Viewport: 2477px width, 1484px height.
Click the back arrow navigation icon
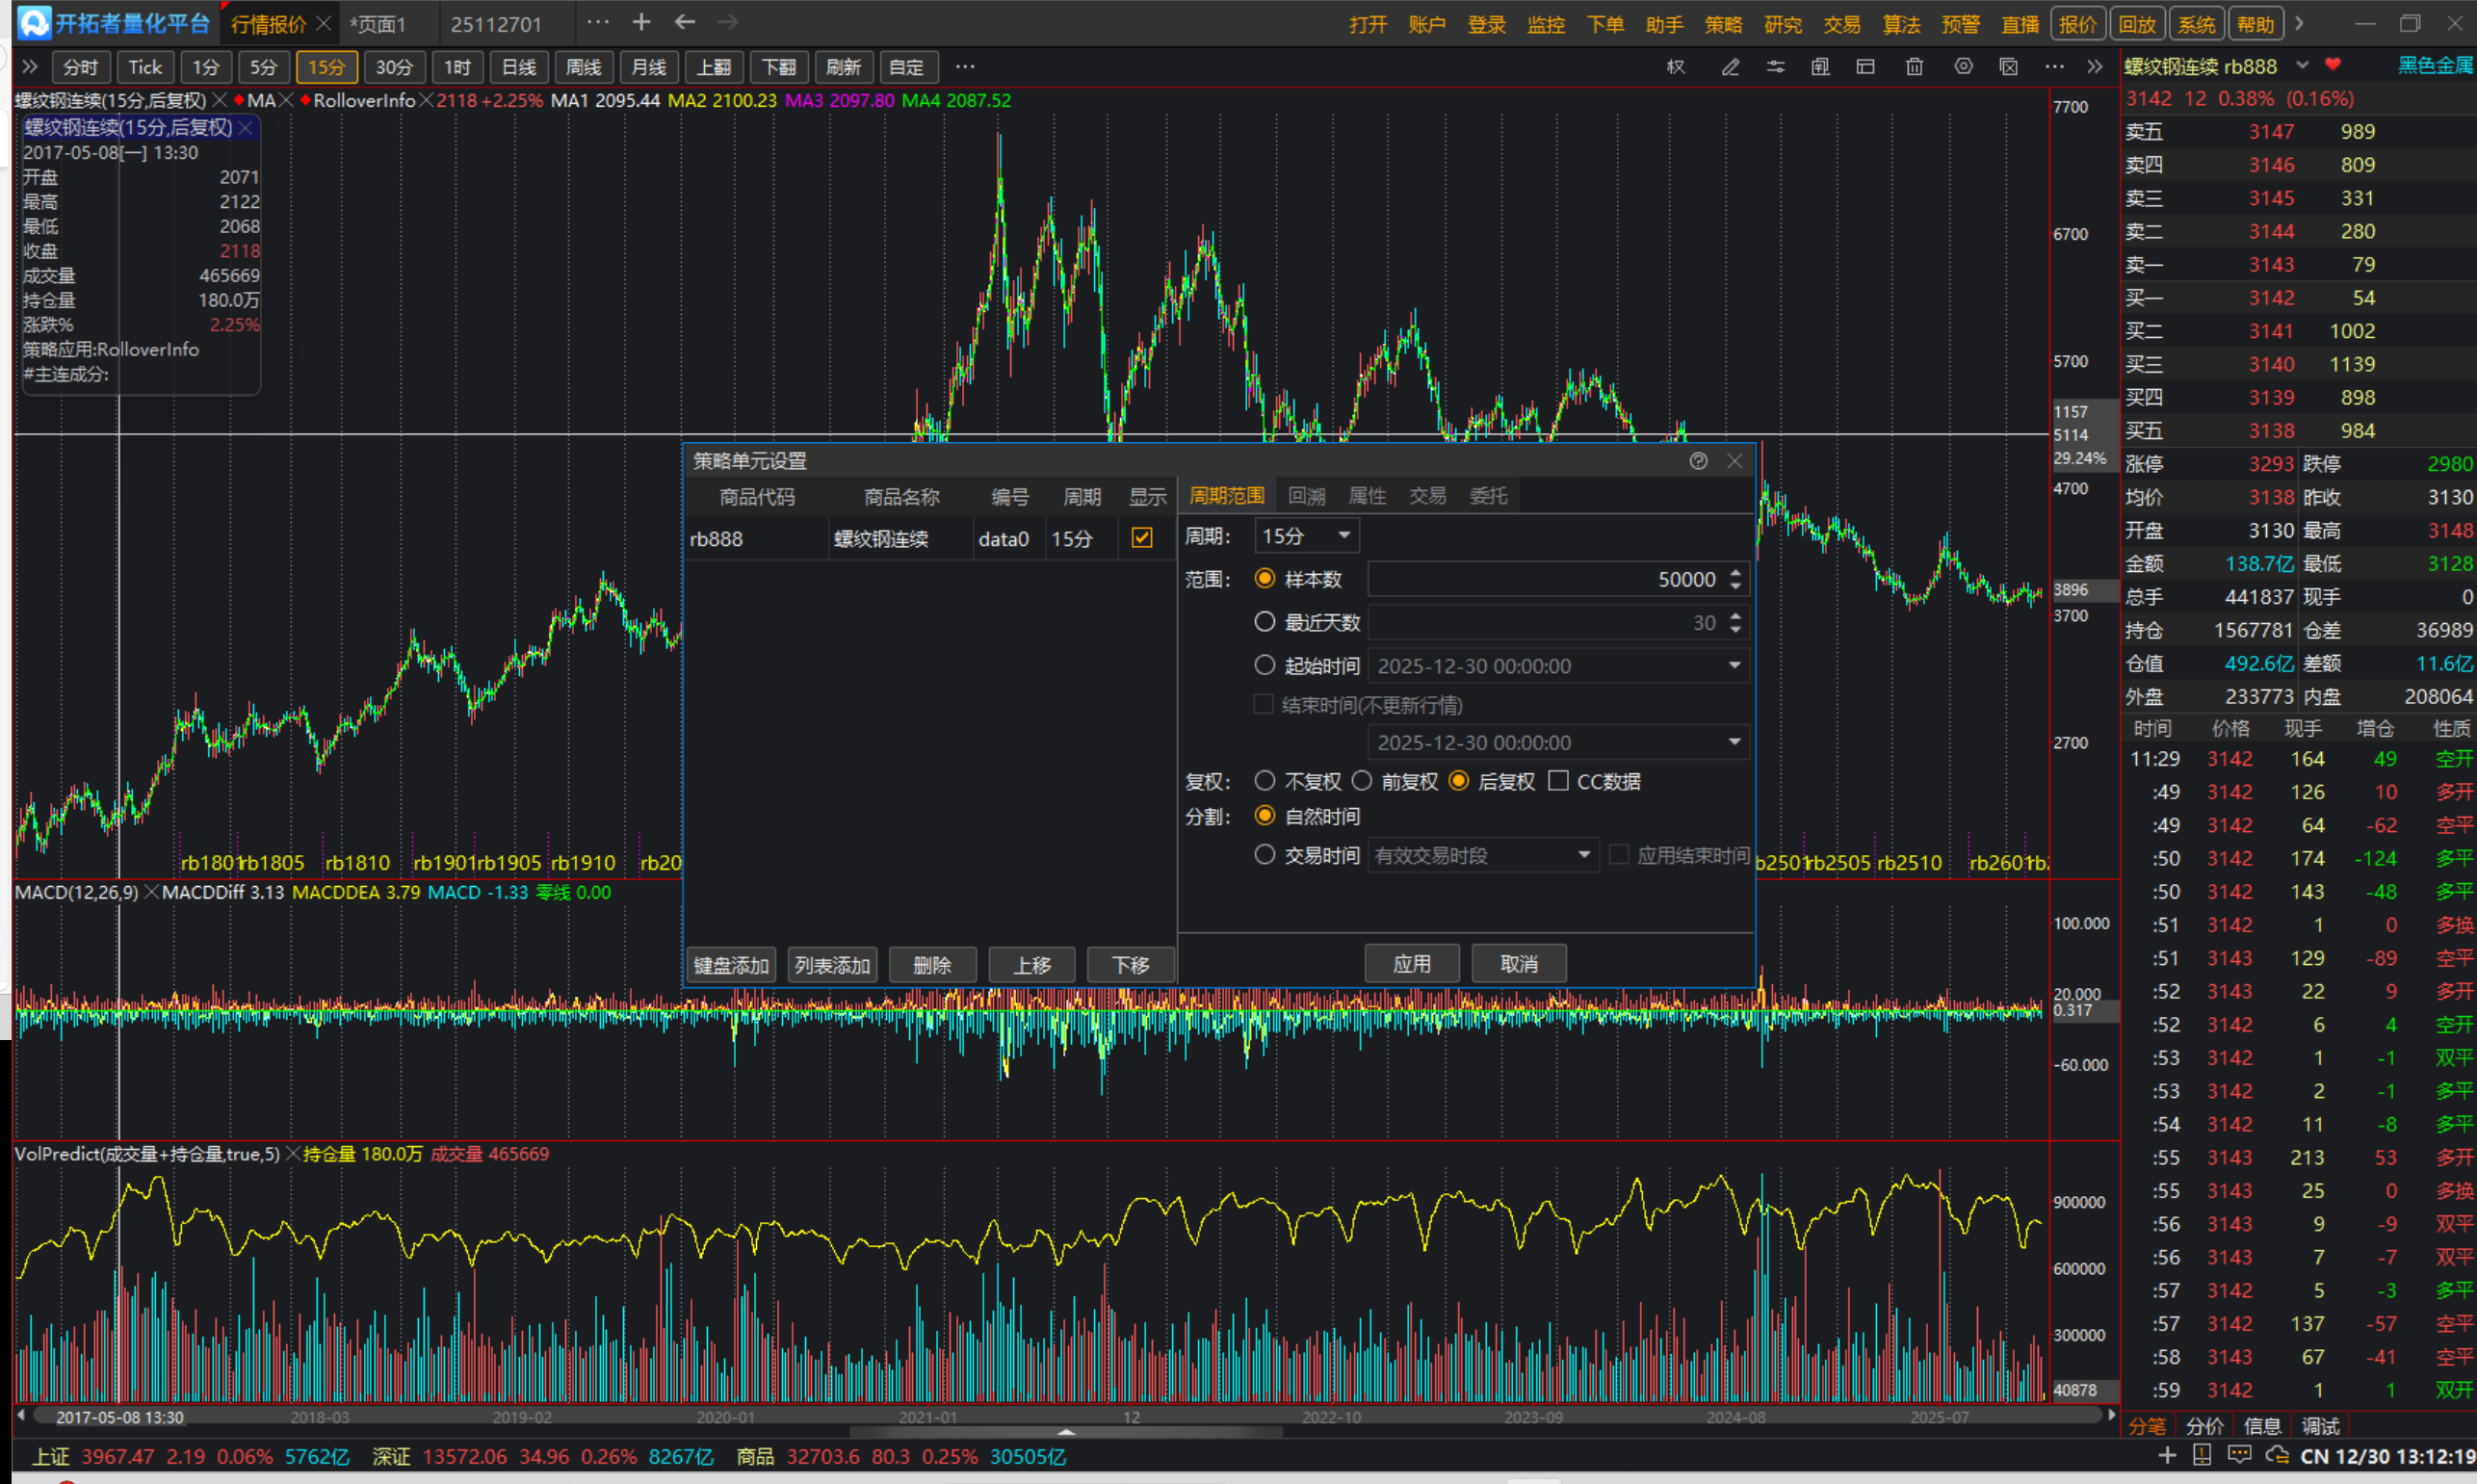pyautogui.click(x=685, y=22)
